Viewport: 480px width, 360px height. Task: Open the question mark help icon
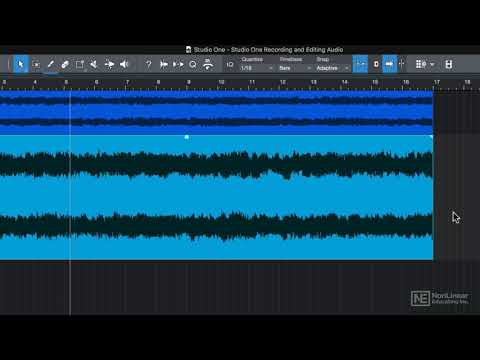tap(149, 64)
